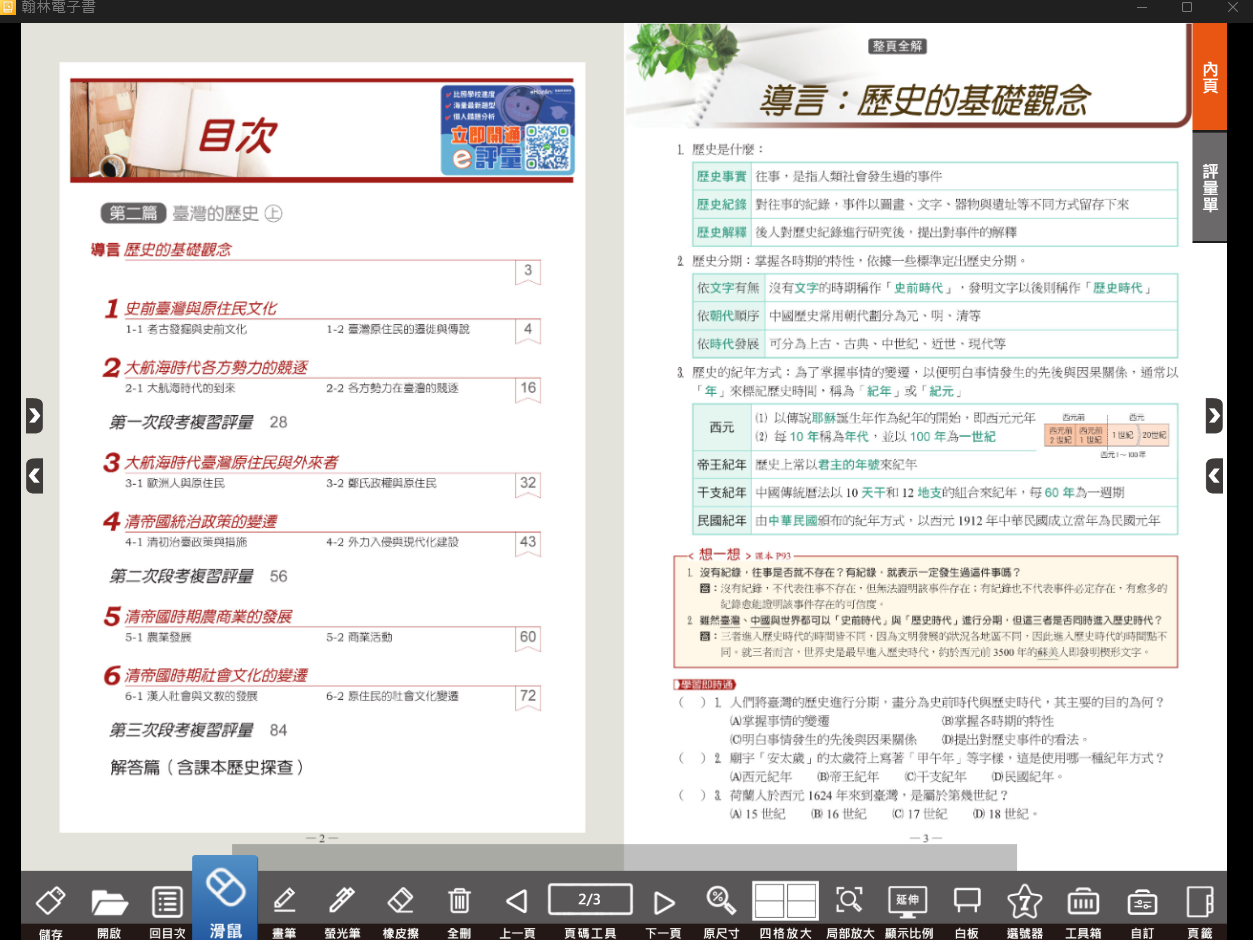Click page number 16 bookmark

pyautogui.click(x=528, y=390)
